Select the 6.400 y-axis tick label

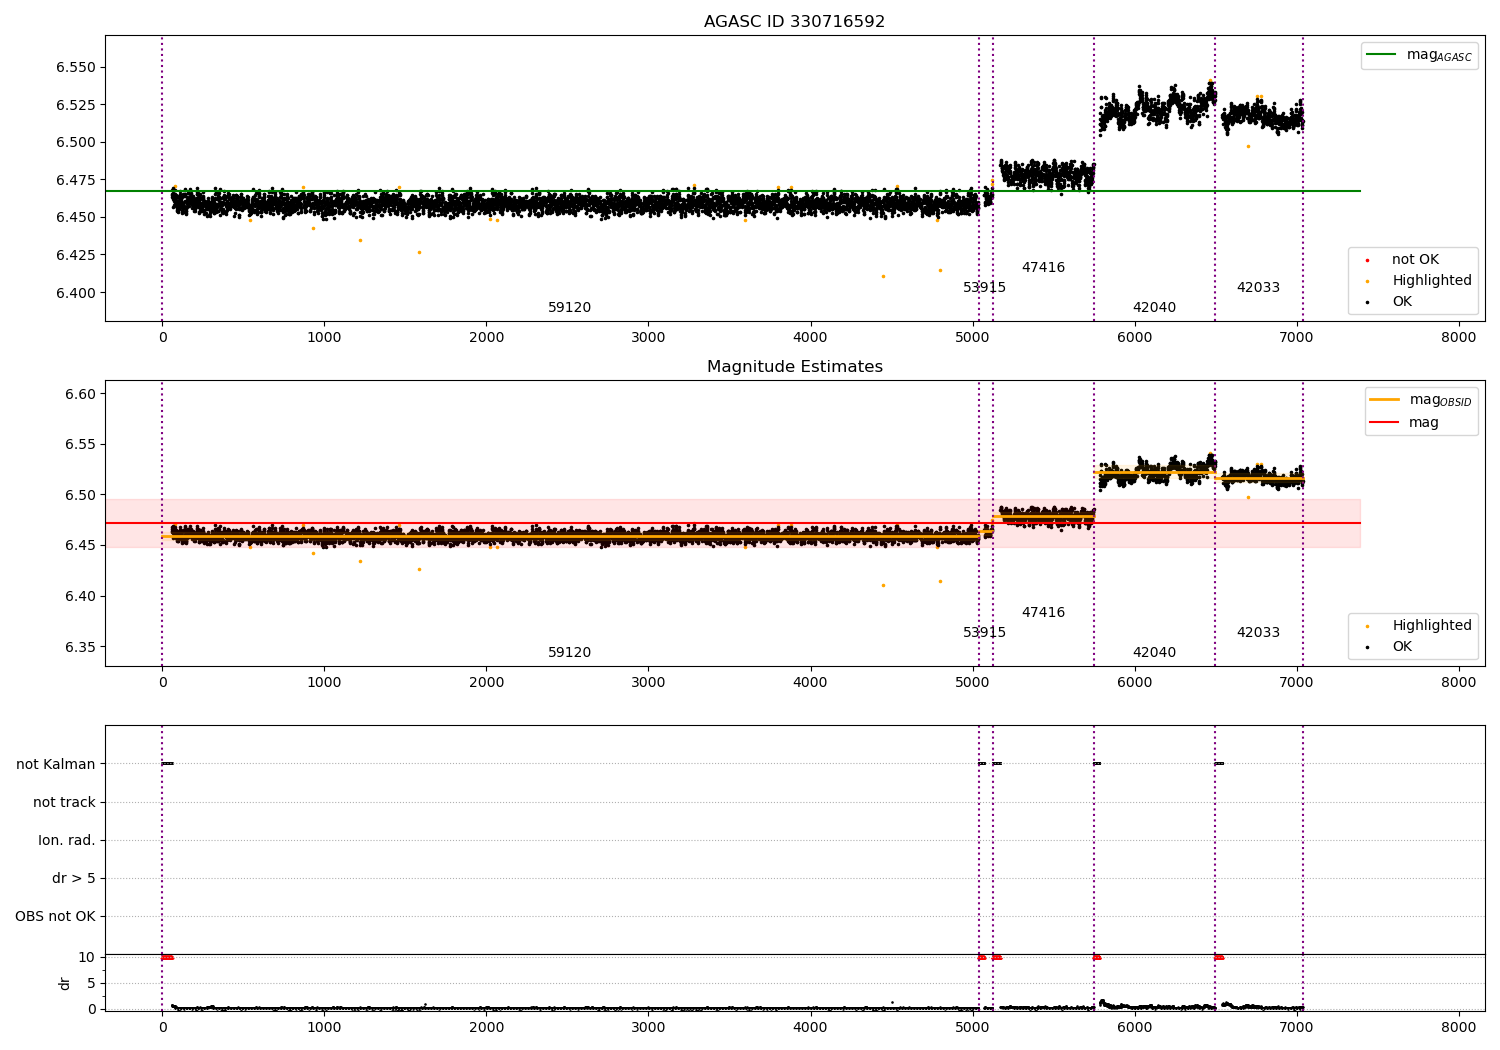click(76, 293)
